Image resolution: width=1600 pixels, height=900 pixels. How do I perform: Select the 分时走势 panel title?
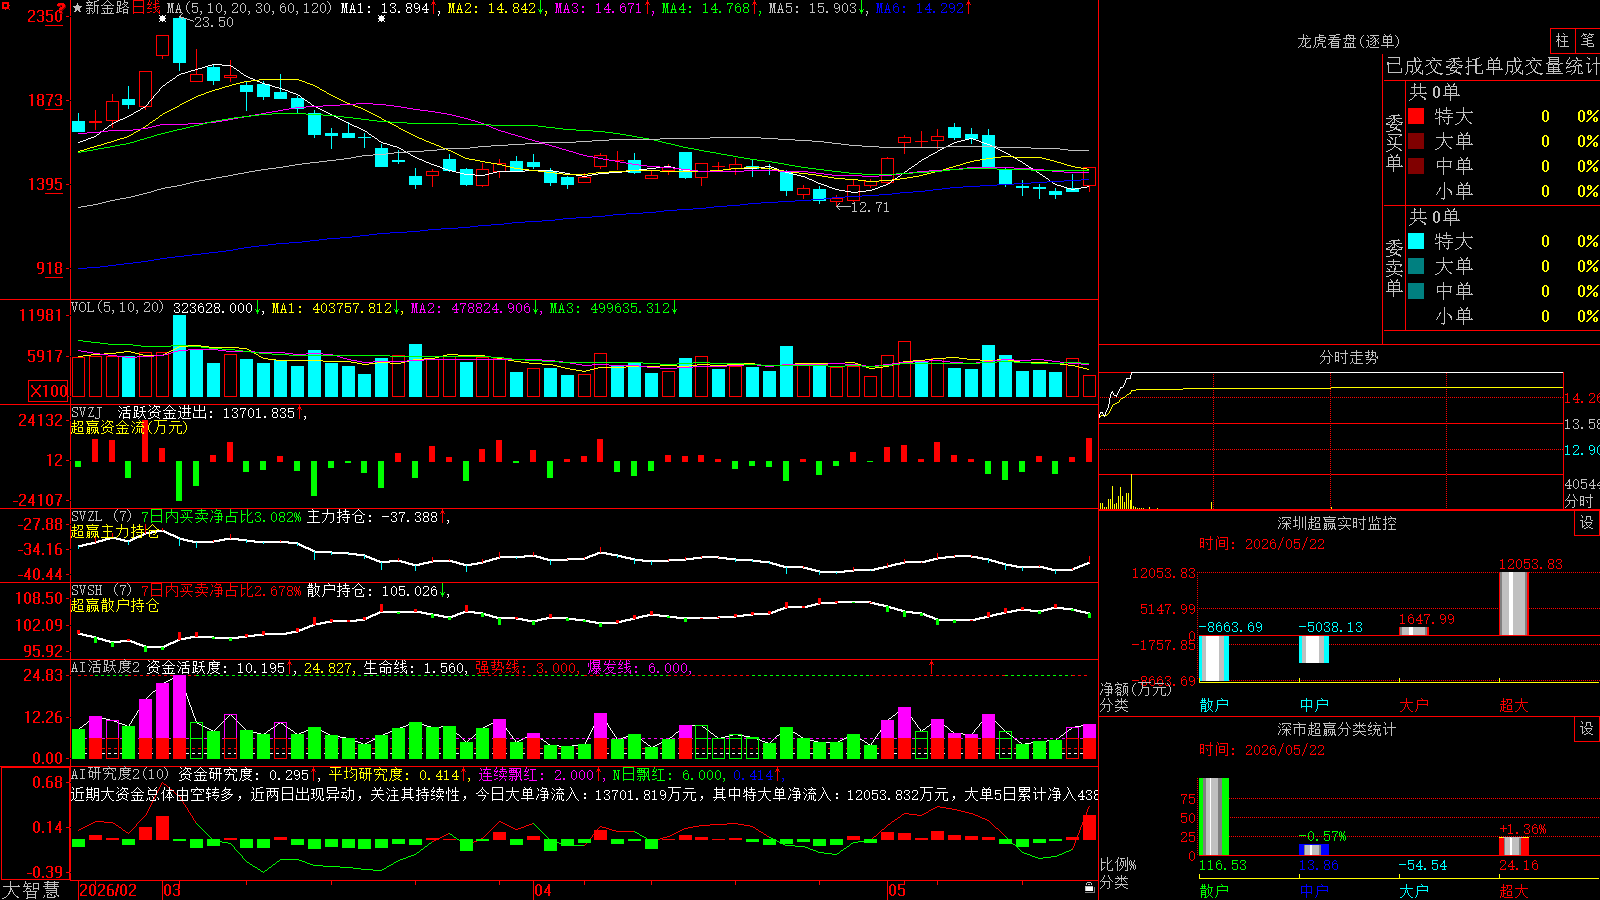coord(1349,357)
